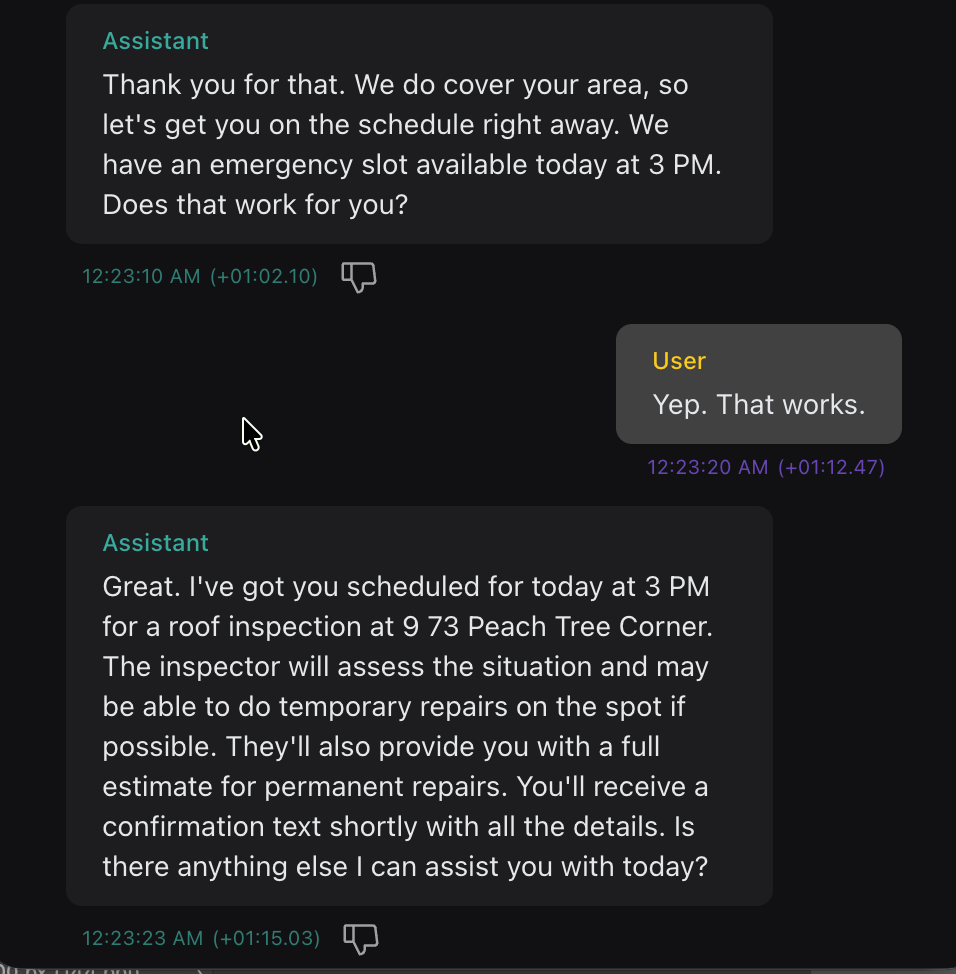This screenshot has height=974, width=956.
Task: Click the 12:23:23 AM timestamp
Action: pyautogui.click(x=142, y=938)
